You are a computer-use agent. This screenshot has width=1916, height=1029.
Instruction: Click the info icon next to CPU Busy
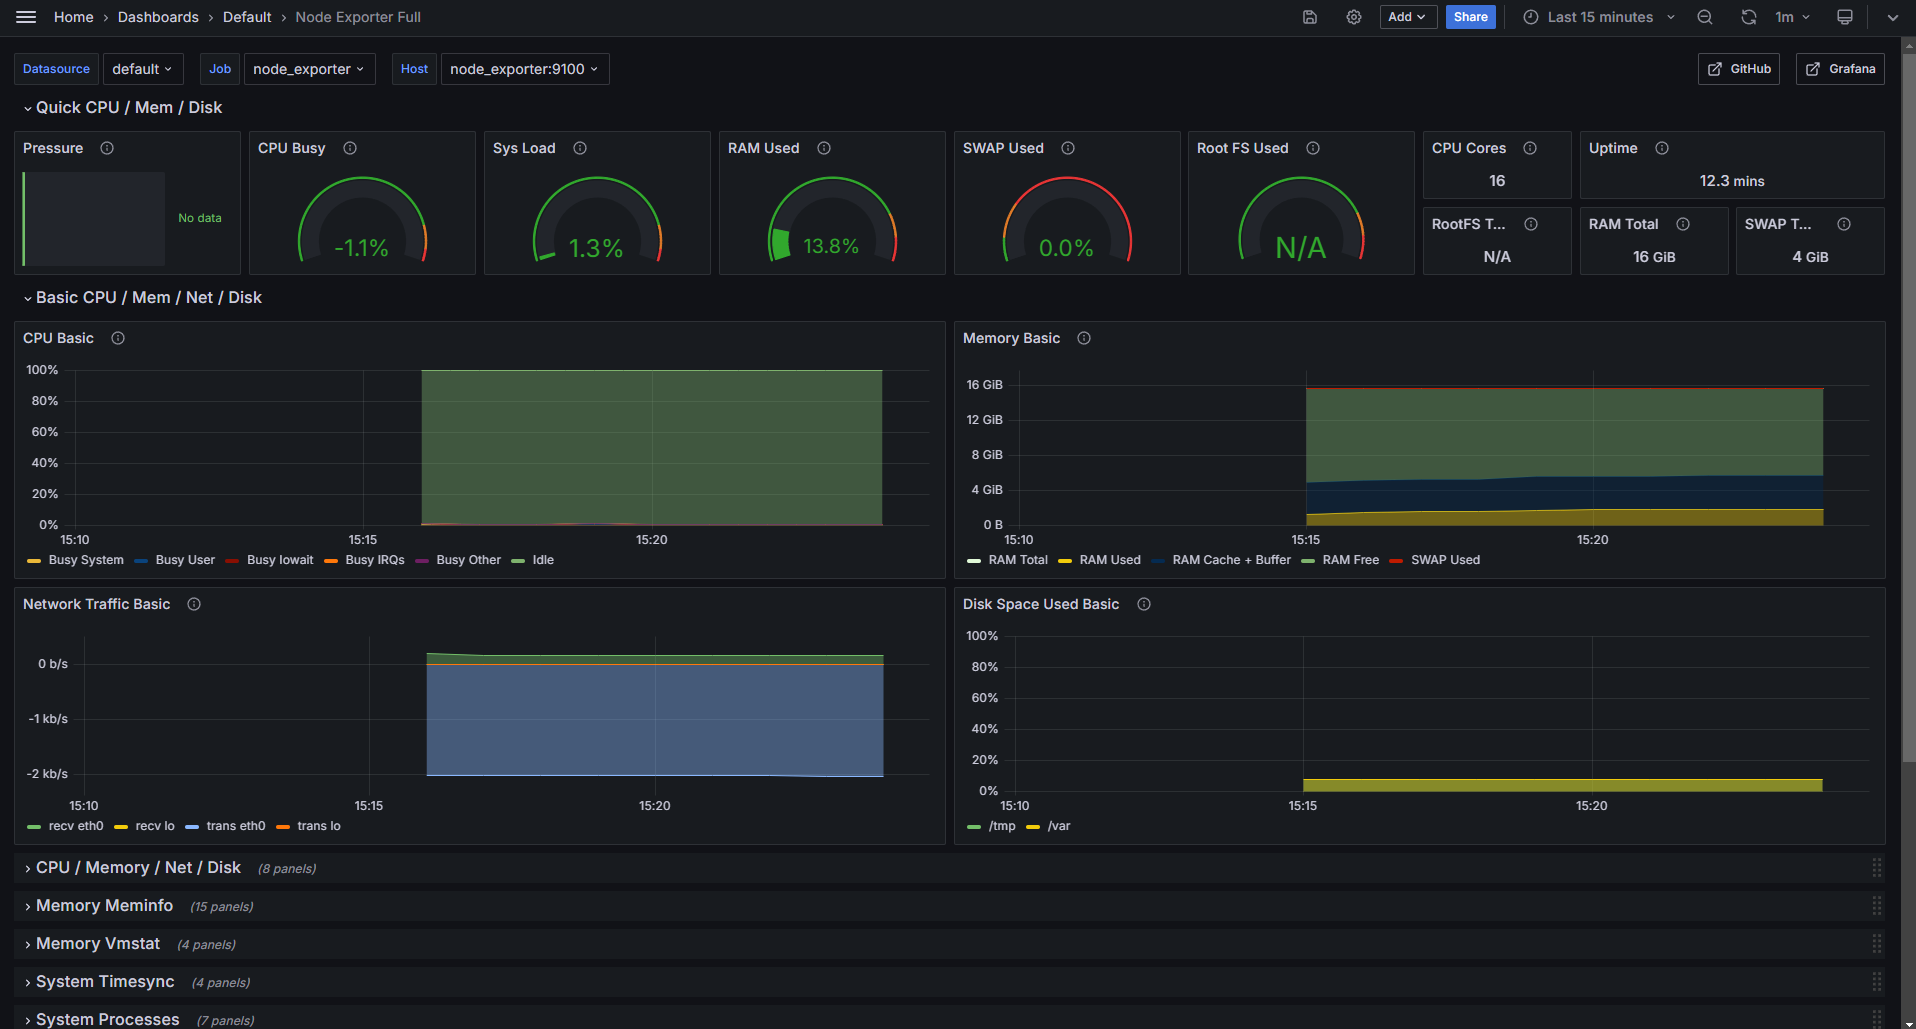point(350,148)
